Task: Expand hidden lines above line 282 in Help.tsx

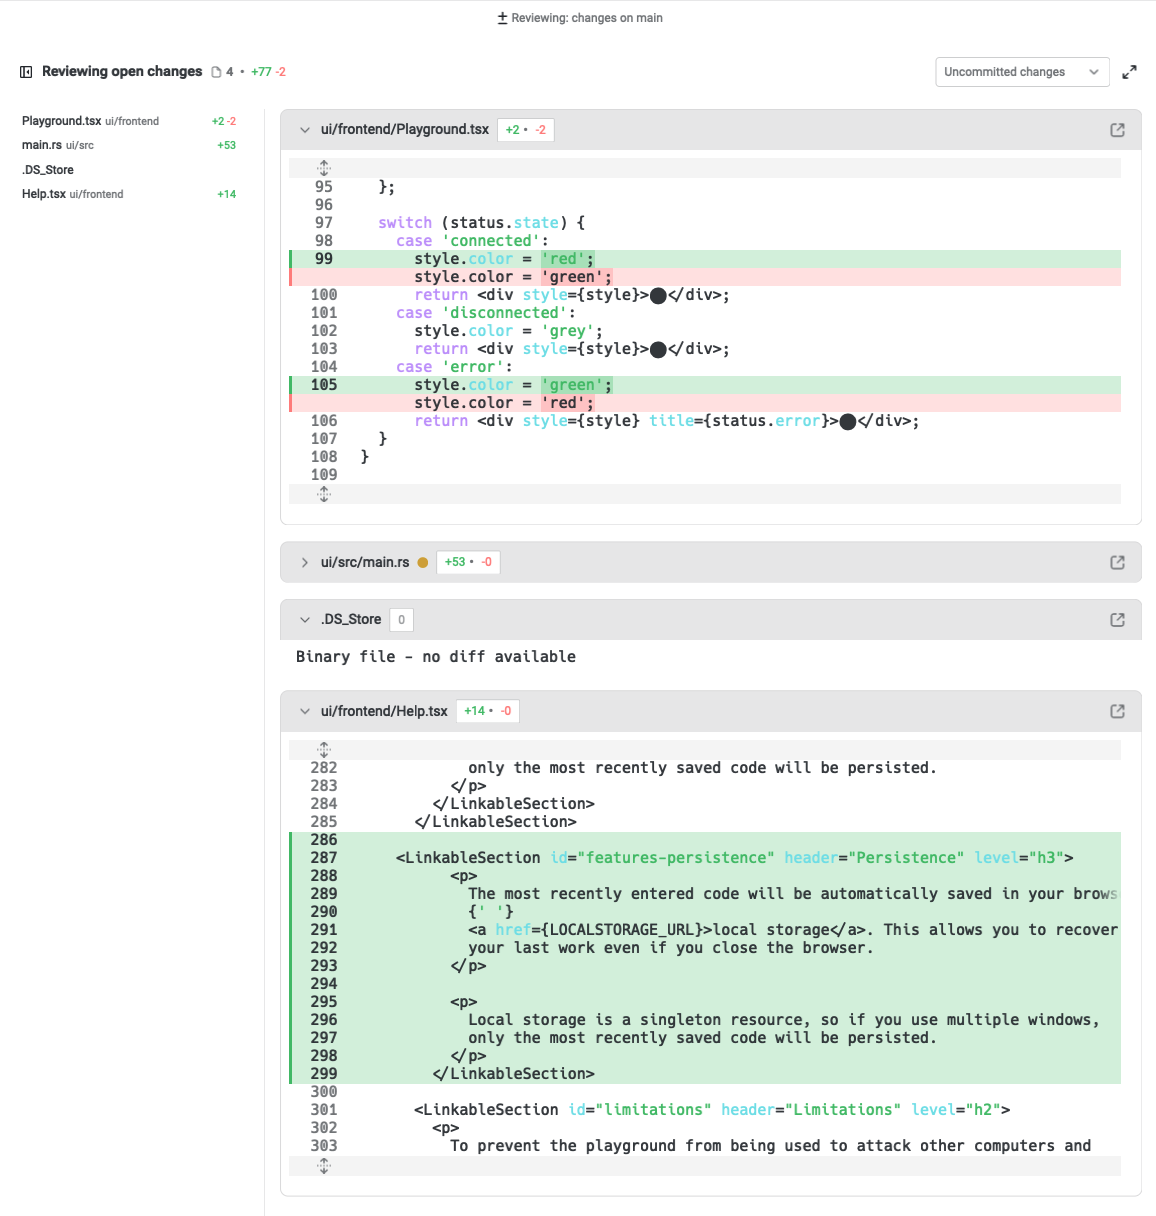Action: (324, 750)
